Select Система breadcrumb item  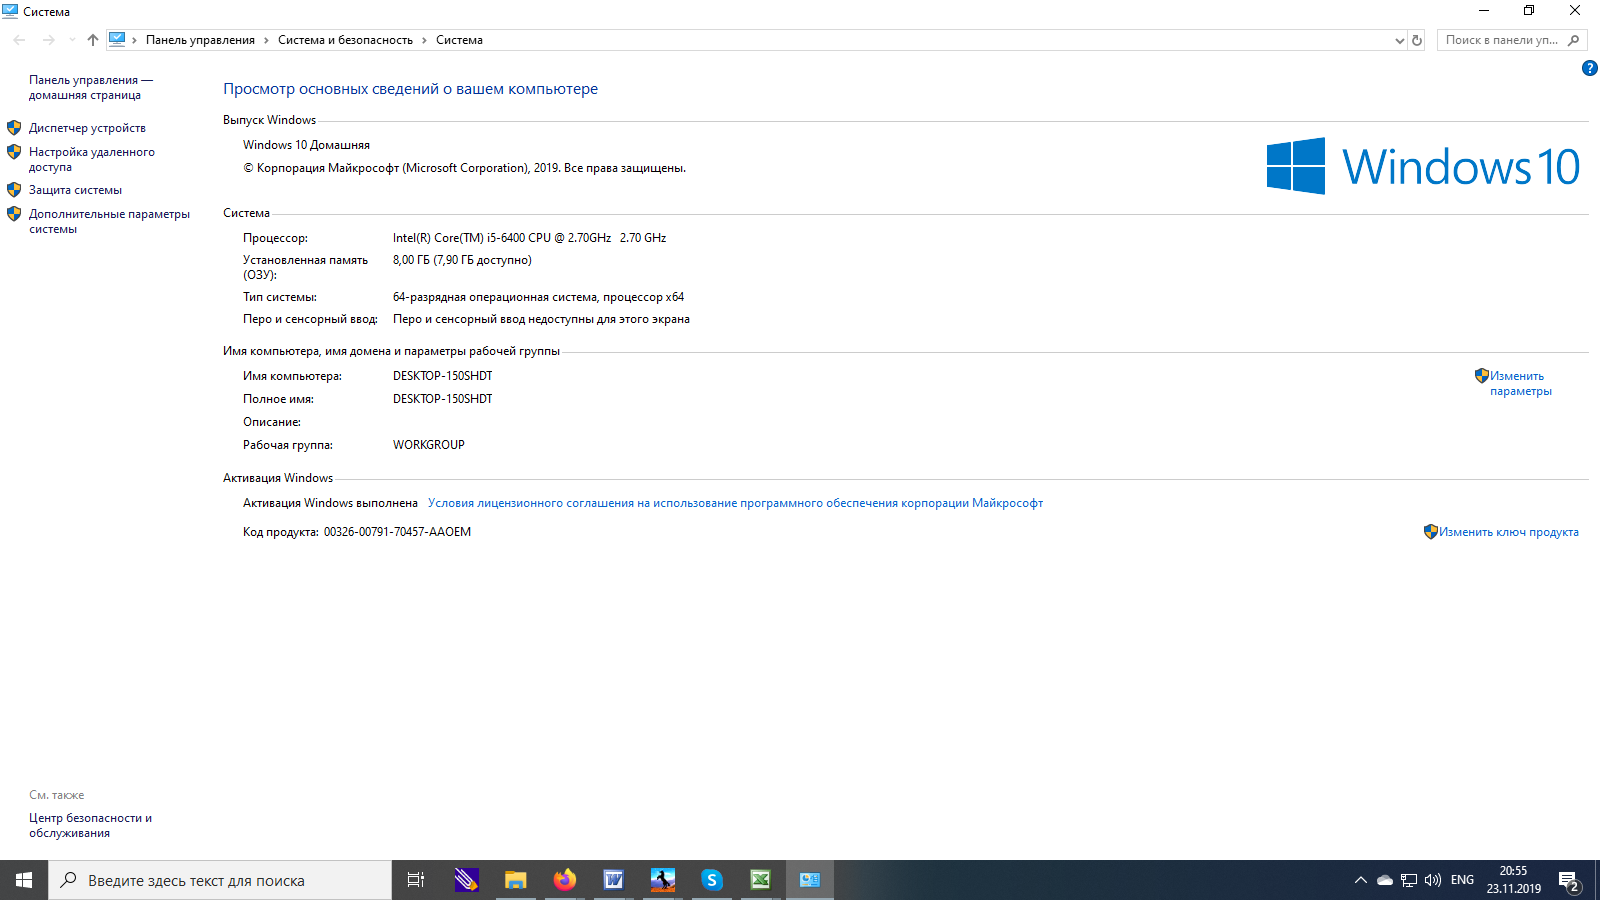459,40
